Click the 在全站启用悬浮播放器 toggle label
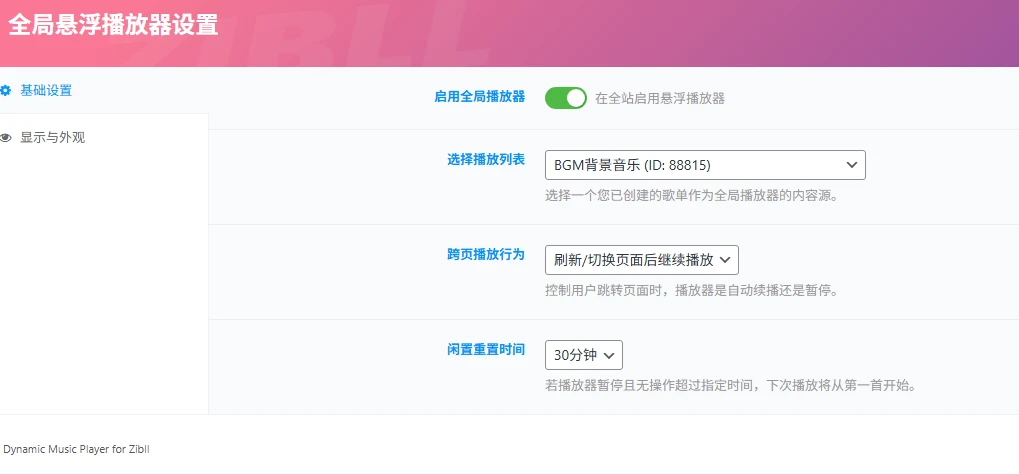 659,98
